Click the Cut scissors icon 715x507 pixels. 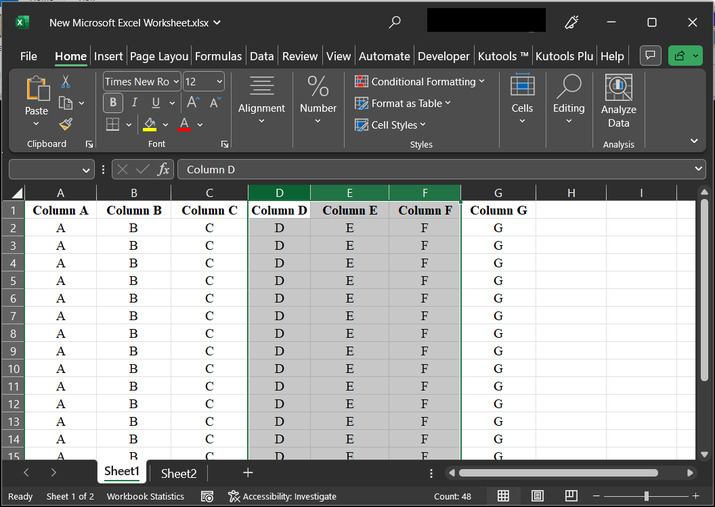(66, 82)
